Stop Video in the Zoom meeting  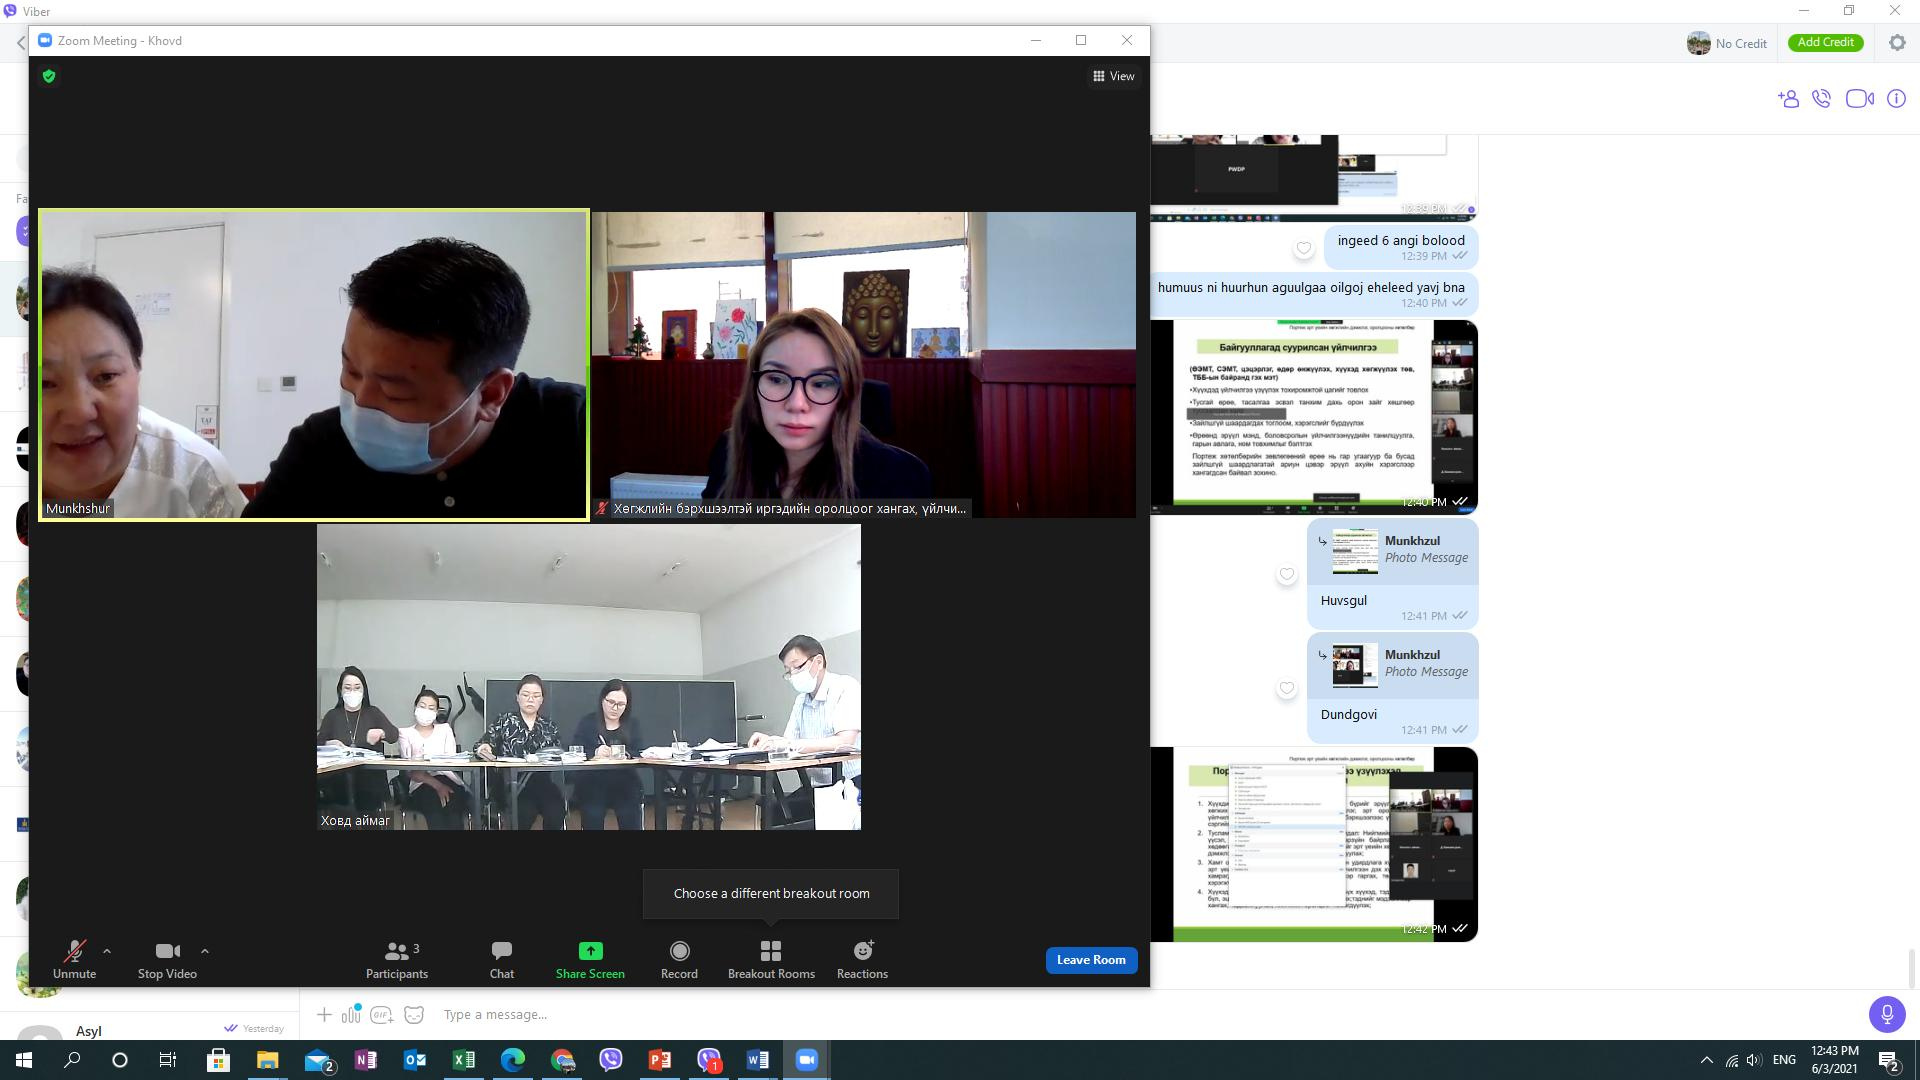(x=167, y=959)
